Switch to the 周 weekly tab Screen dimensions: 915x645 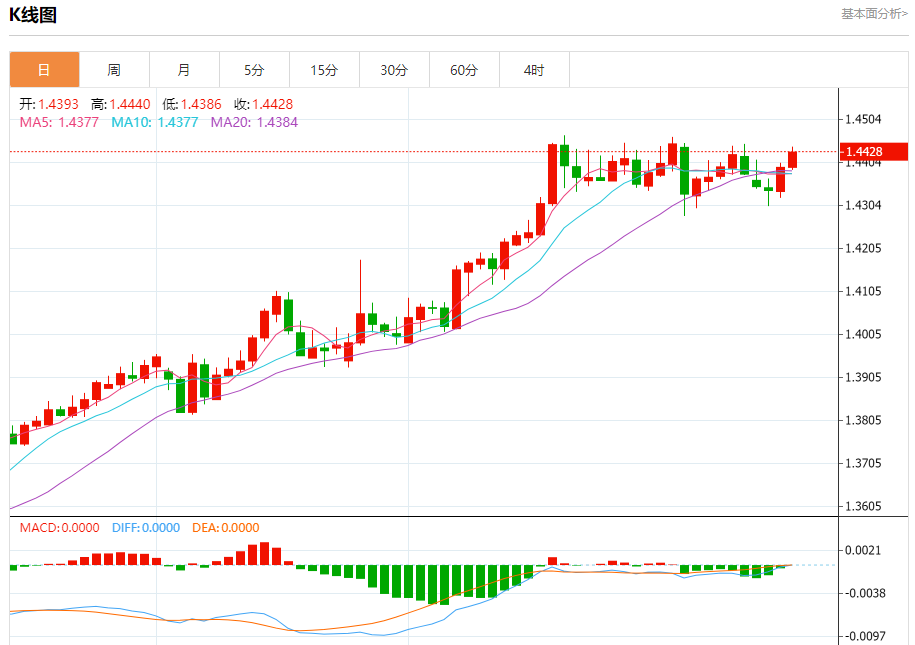tap(114, 70)
